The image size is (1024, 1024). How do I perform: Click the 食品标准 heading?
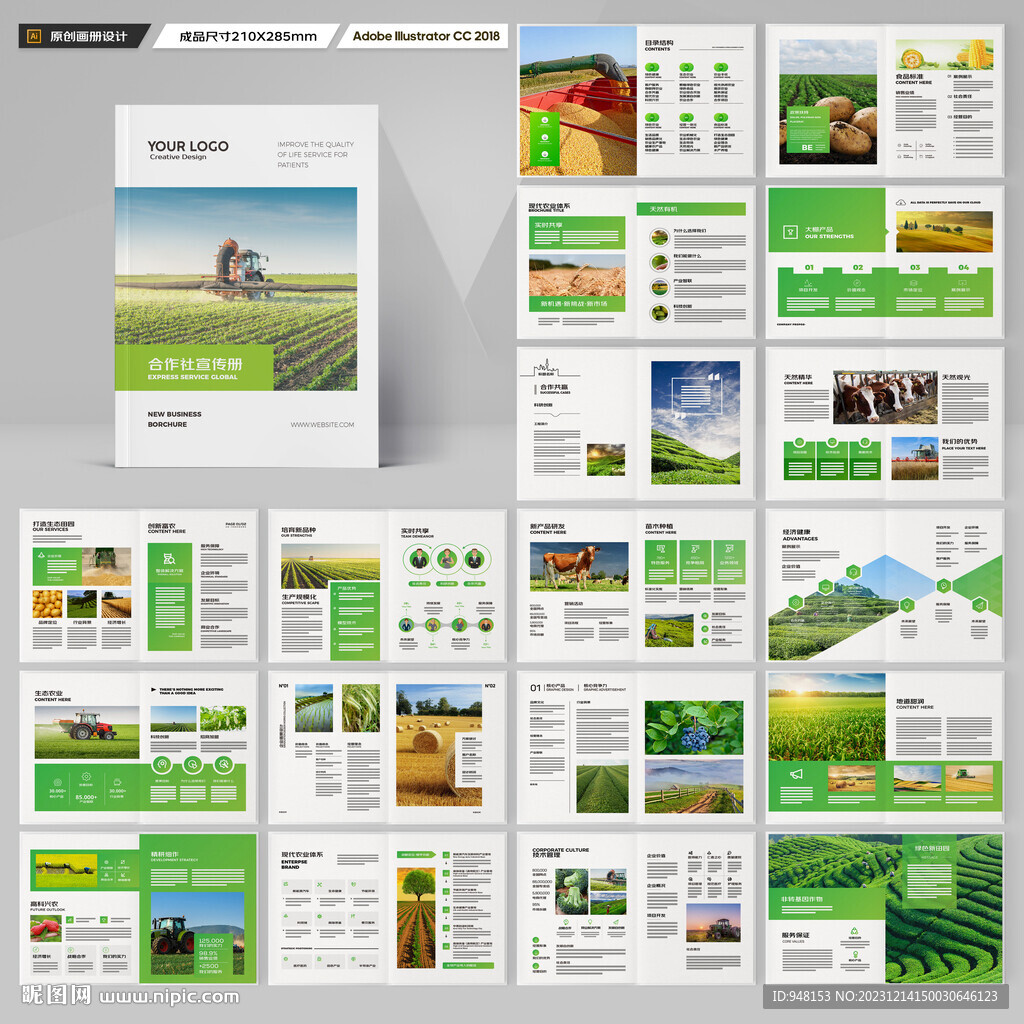[909, 76]
